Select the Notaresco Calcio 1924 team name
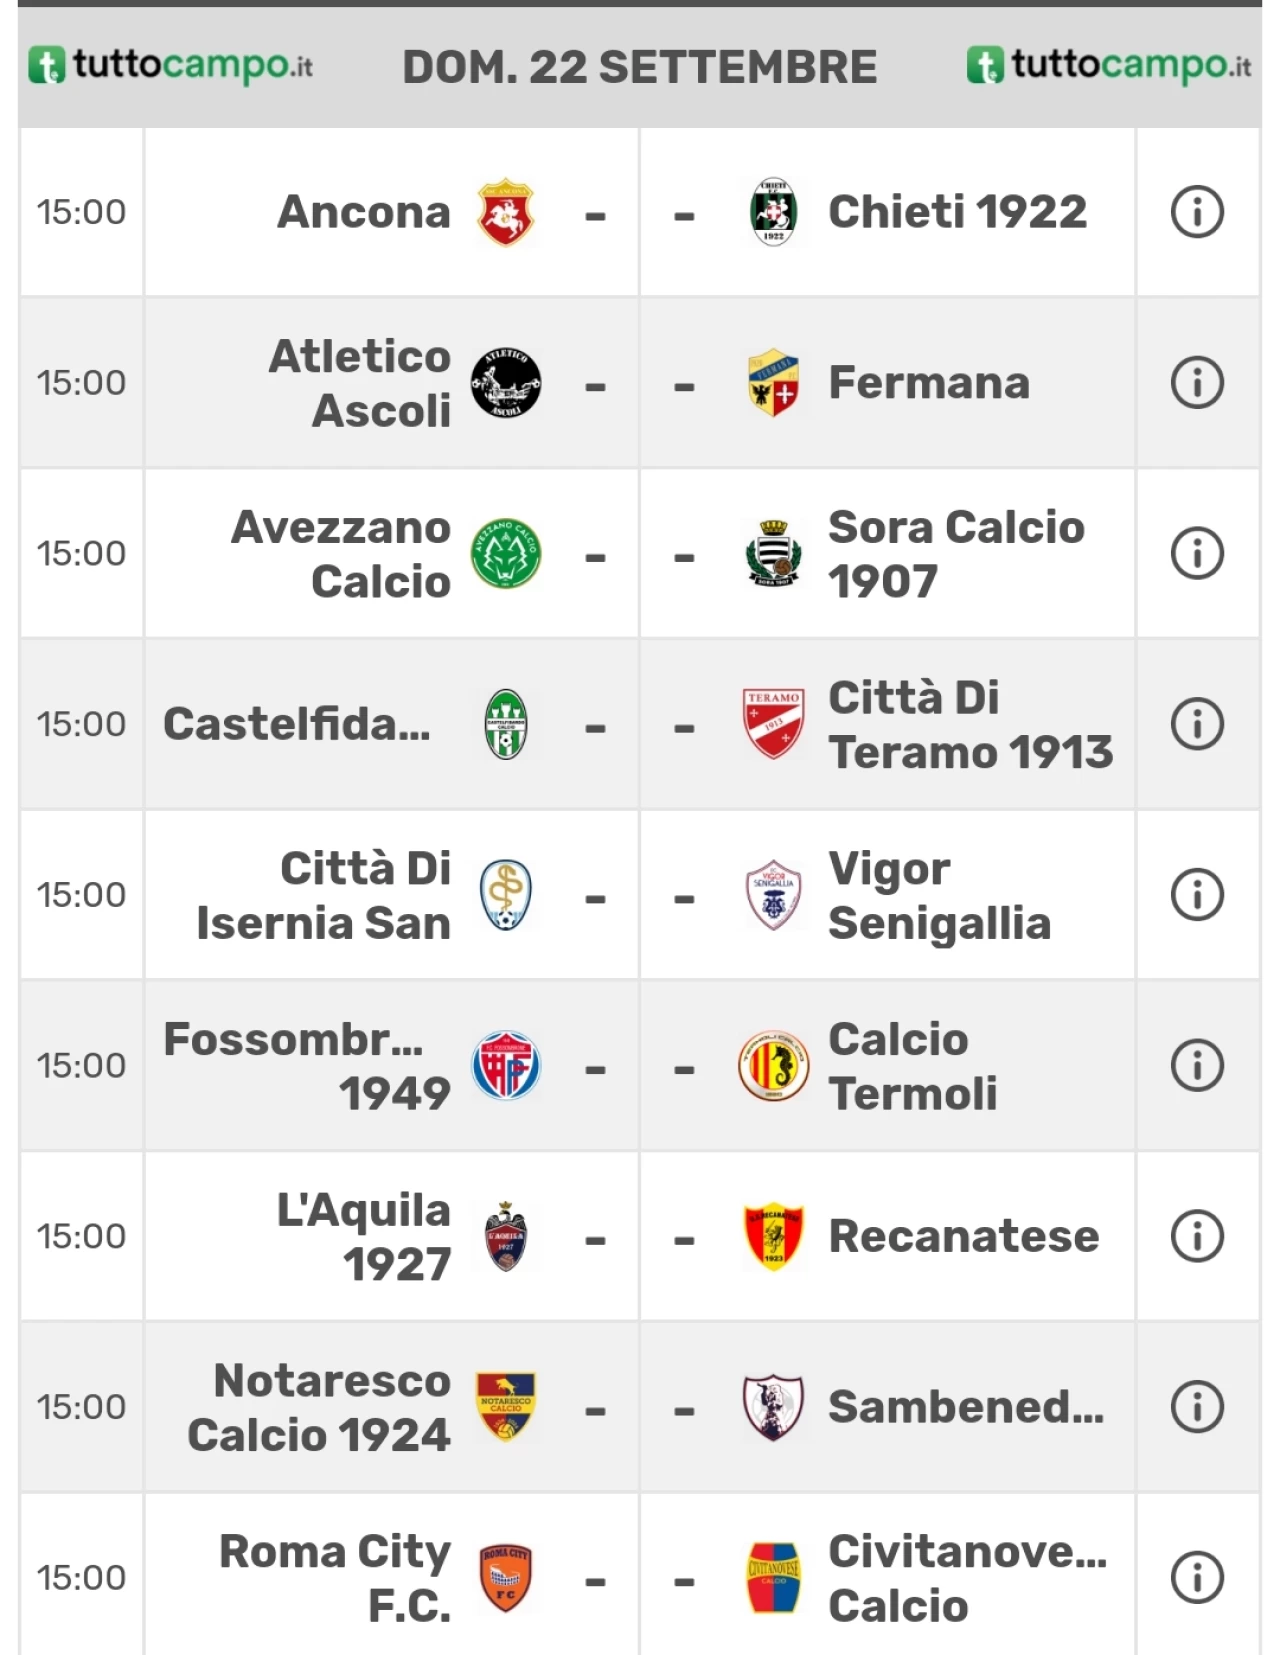The height and width of the screenshot is (1655, 1280). (x=319, y=1407)
